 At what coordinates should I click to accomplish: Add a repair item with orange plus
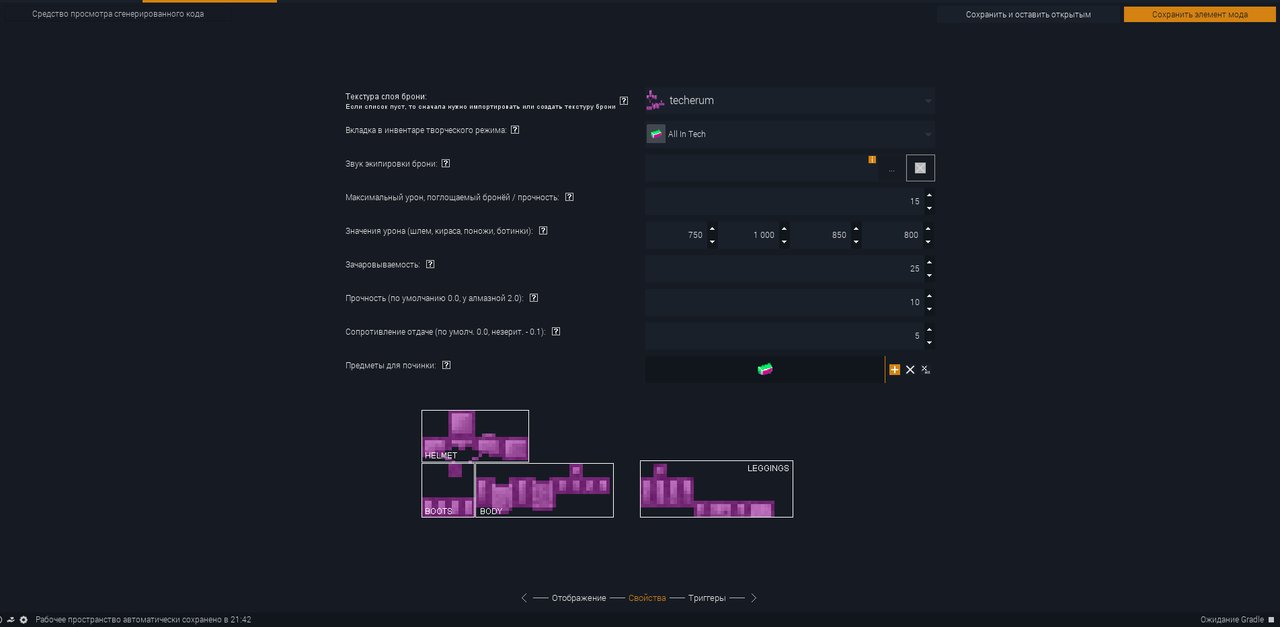coord(894,370)
